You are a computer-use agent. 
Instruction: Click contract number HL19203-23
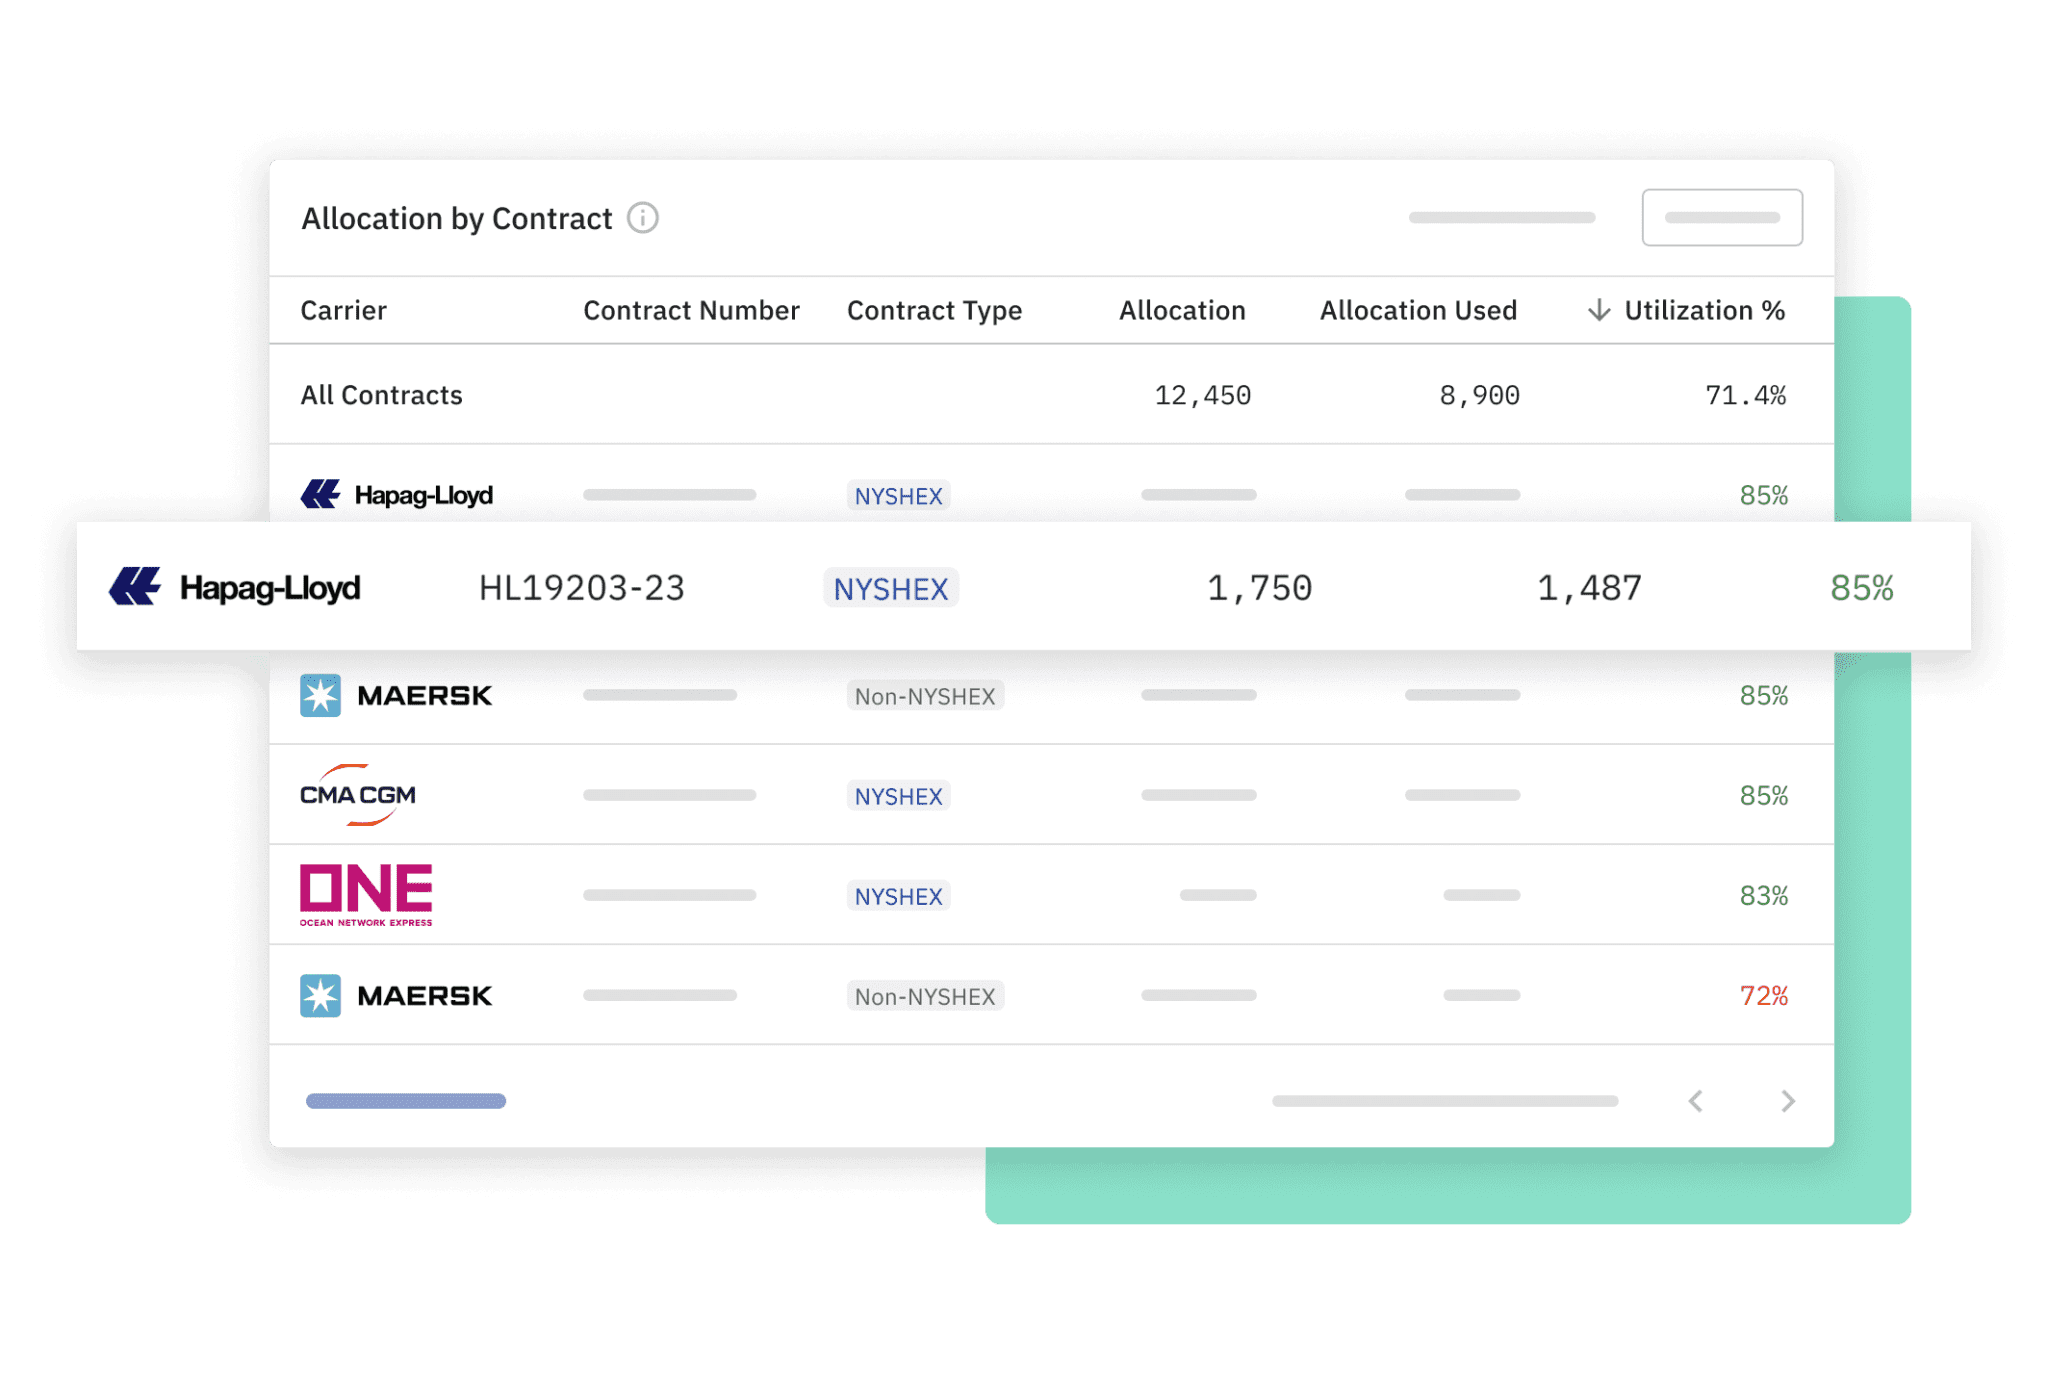tap(582, 588)
